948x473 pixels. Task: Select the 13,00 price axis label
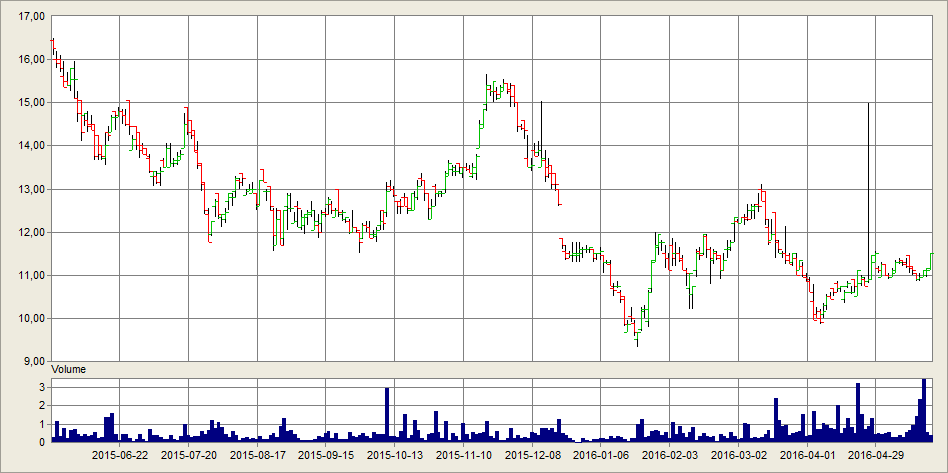click(x=33, y=189)
